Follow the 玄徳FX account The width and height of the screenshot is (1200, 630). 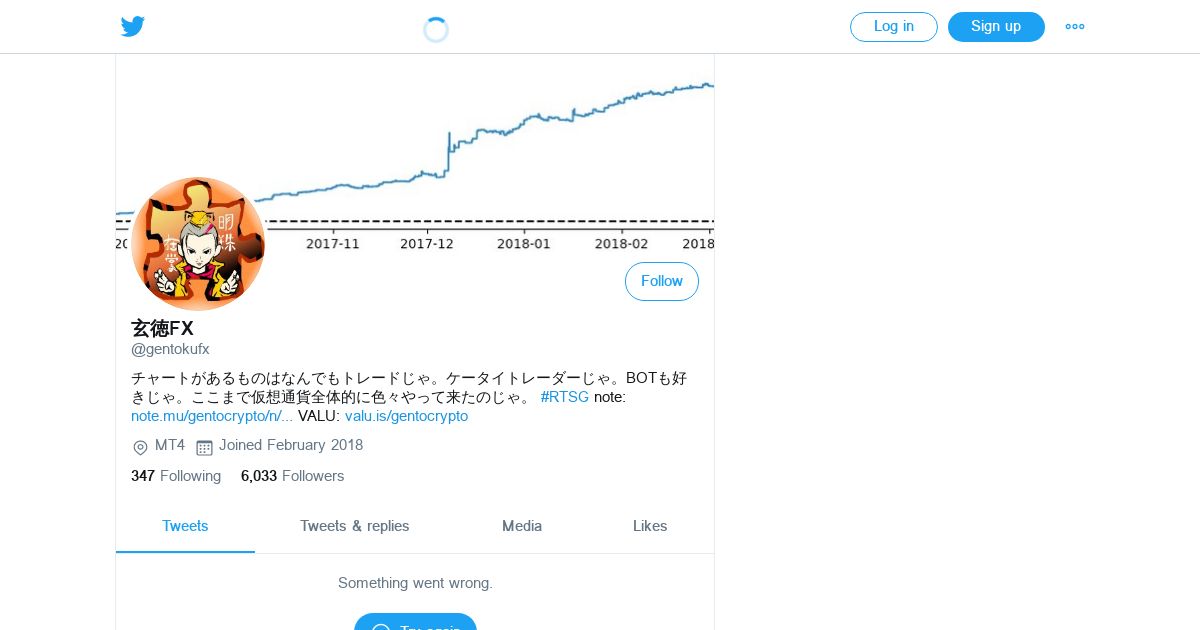pos(661,282)
